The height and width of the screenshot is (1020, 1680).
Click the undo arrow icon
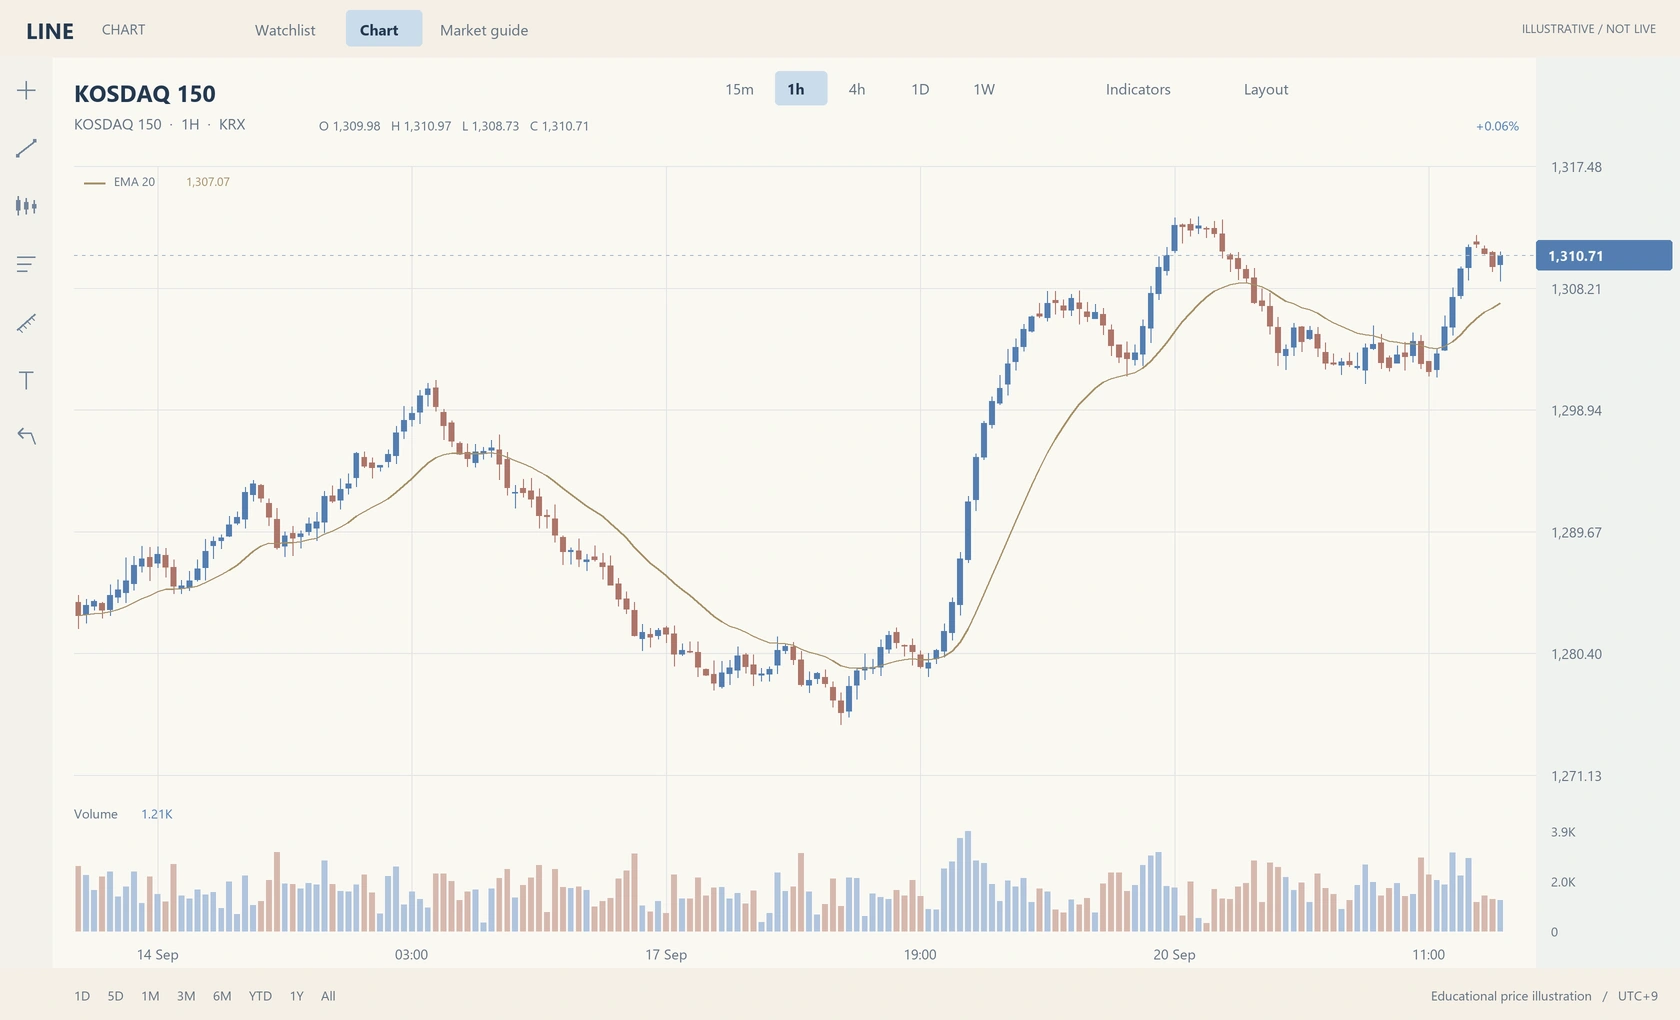point(26,436)
